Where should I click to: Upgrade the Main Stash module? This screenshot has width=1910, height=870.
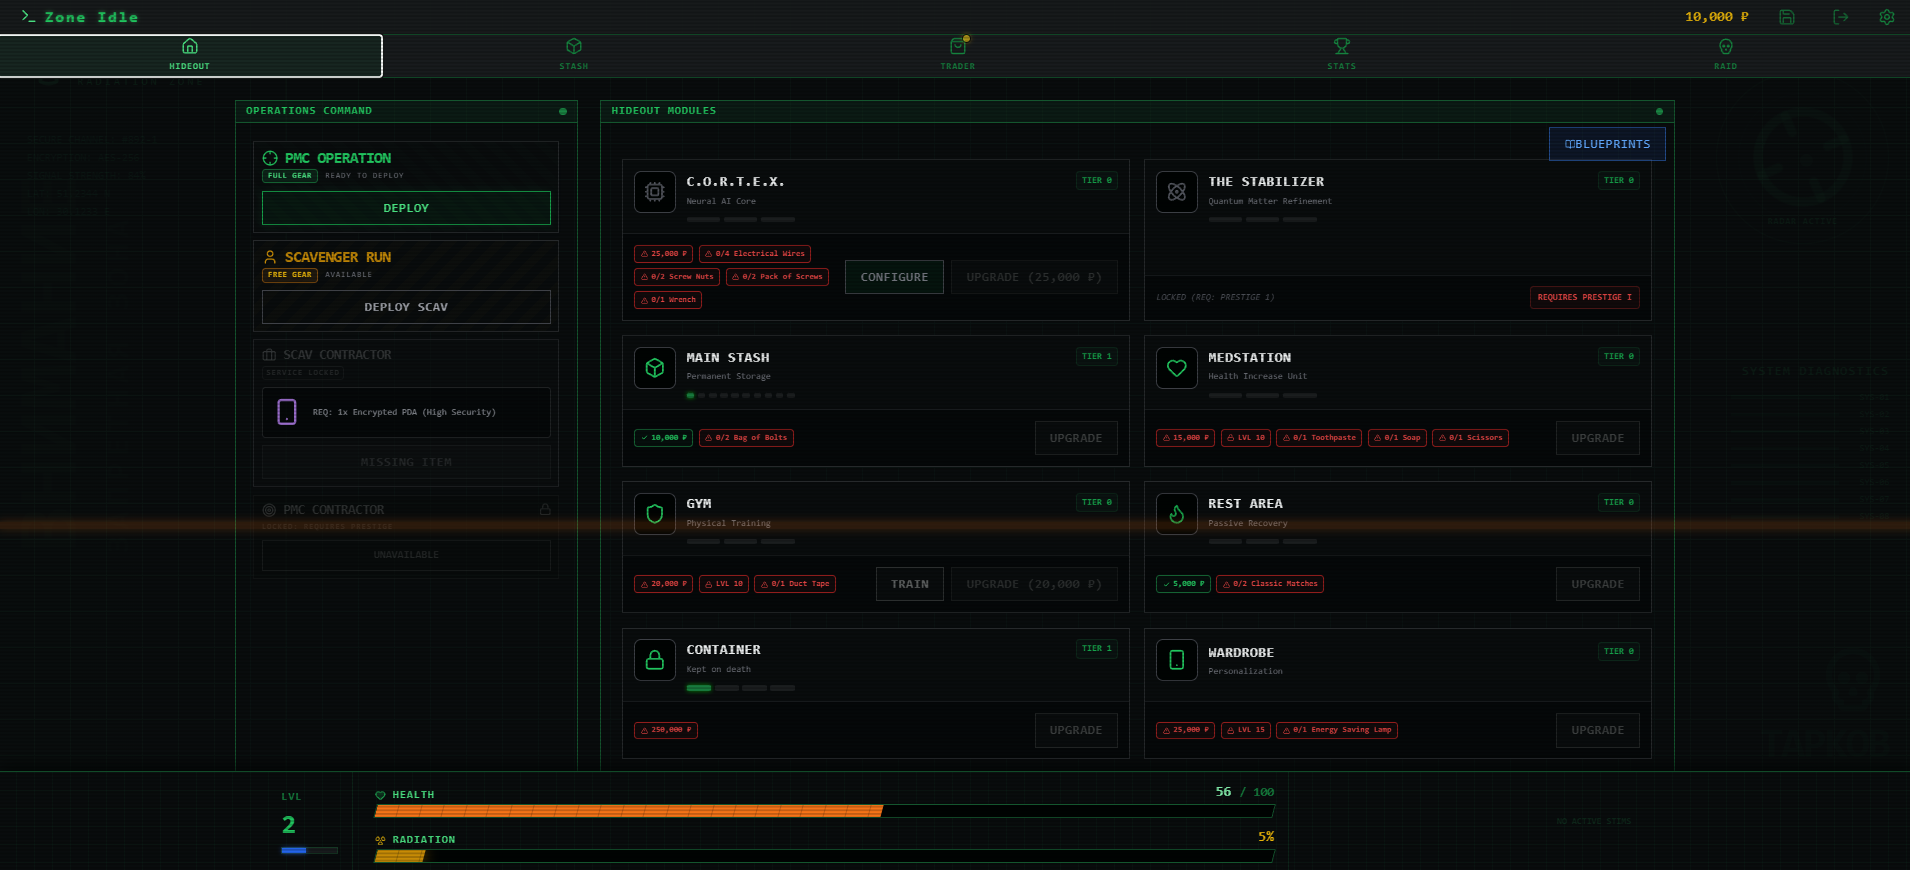pyautogui.click(x=1076, y=438)
